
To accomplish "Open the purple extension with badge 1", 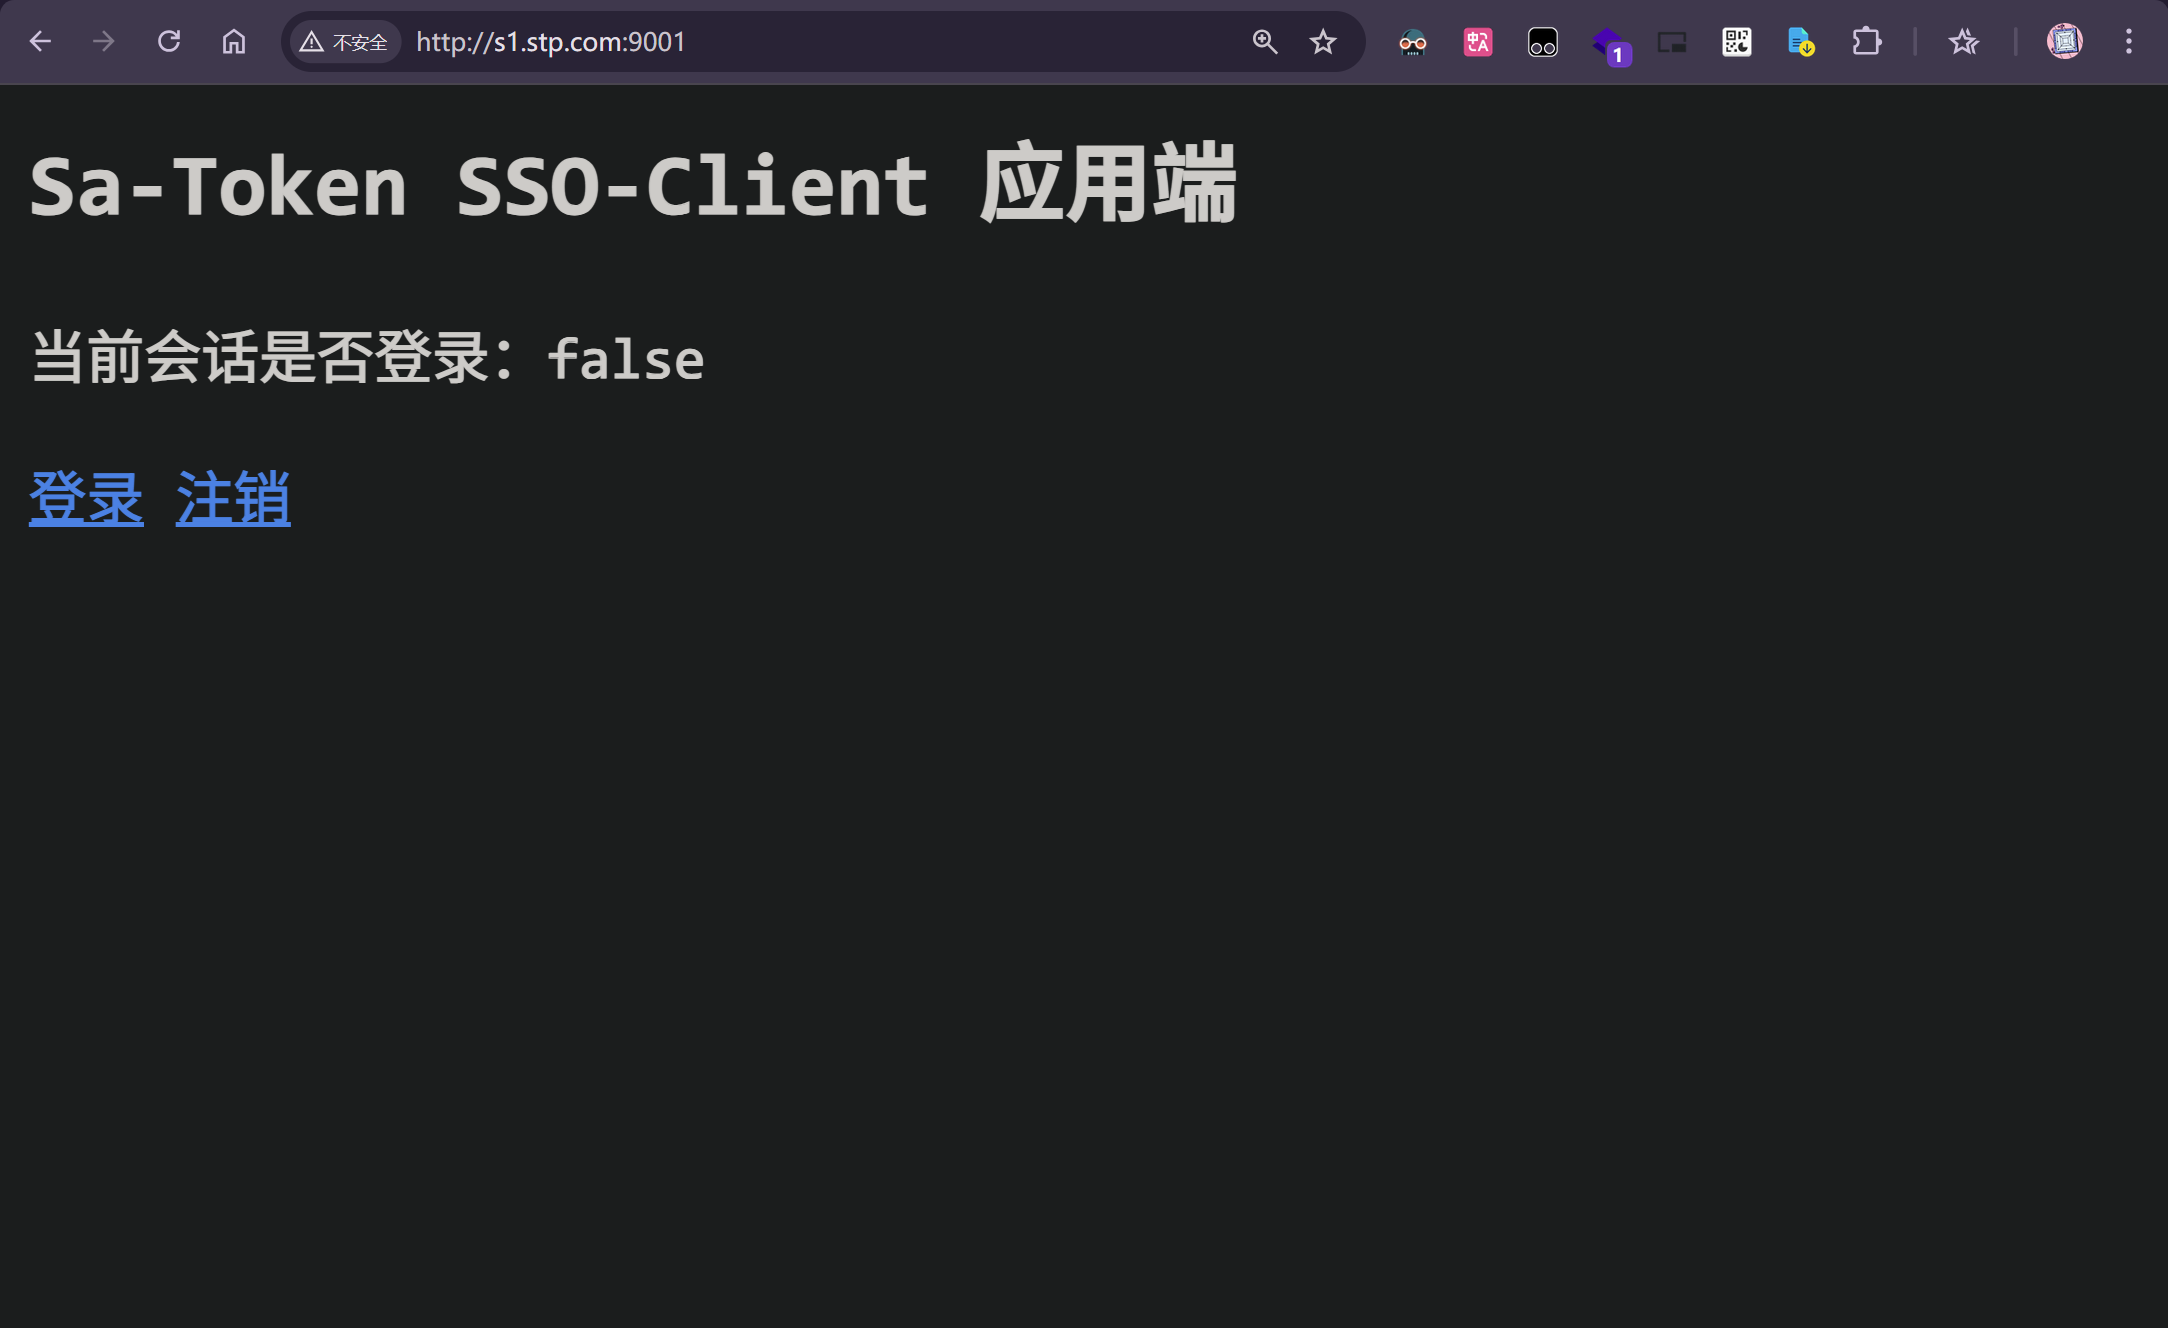I will (1610, 45).
